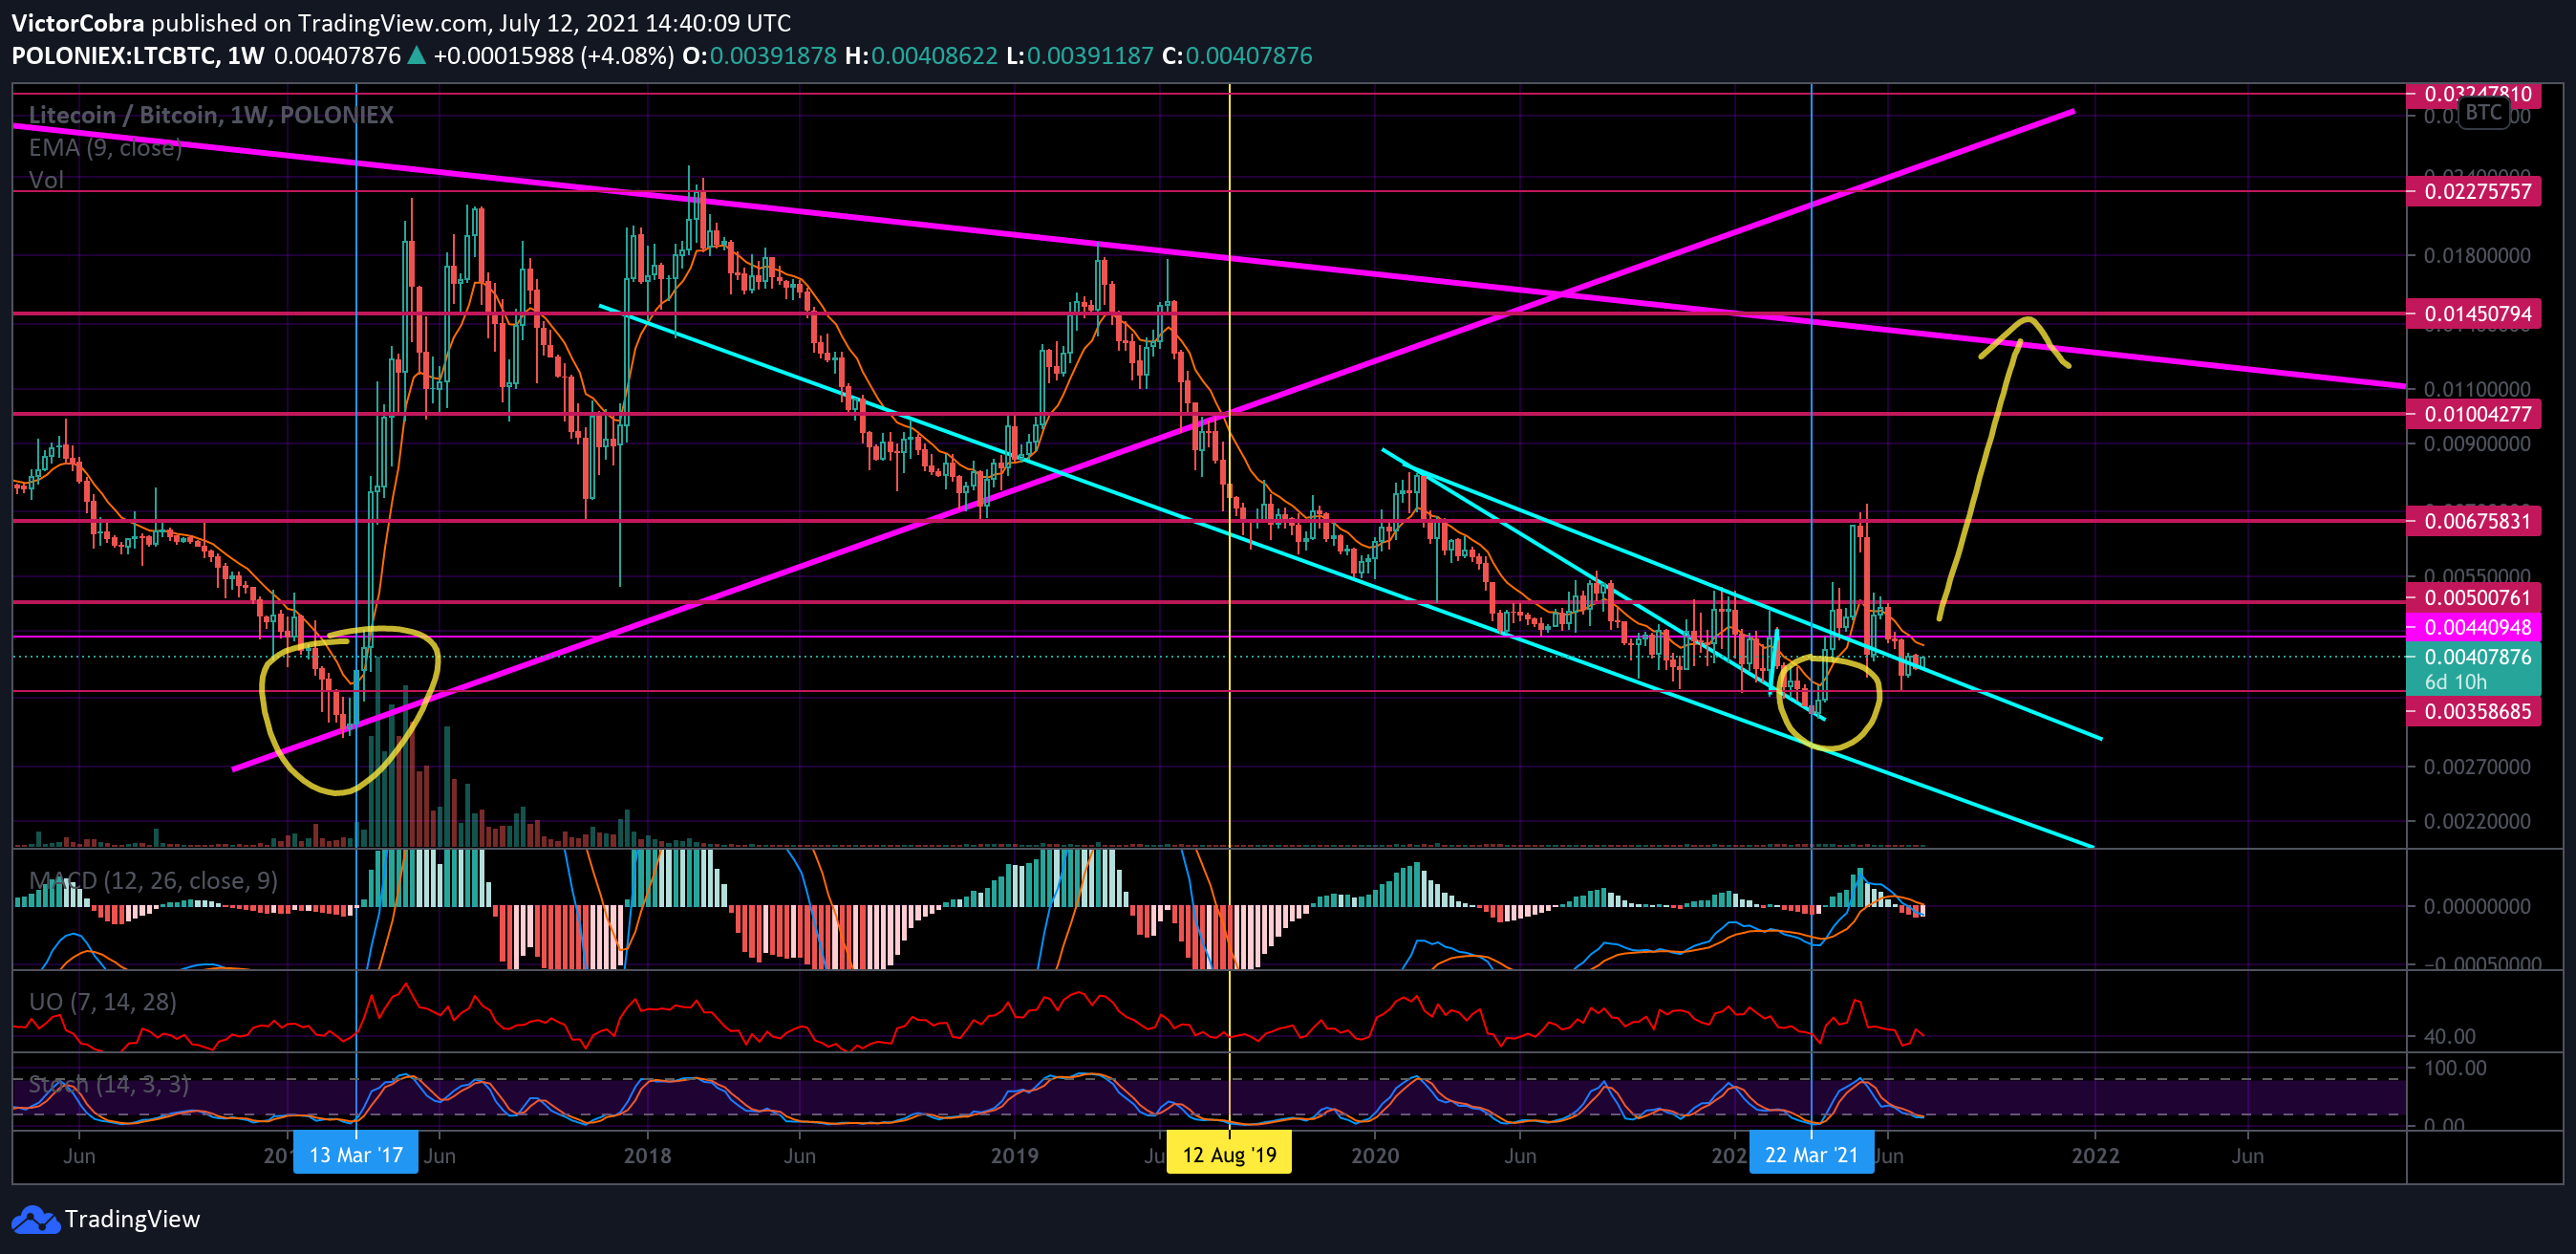
Task: Click the O:0.00391878 open value
Action: (759, 56)
